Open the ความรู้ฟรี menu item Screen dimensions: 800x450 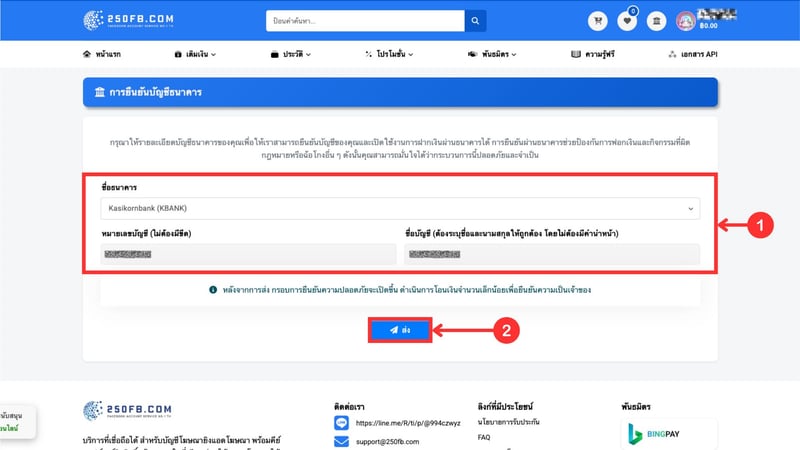[x=596, y=54]
